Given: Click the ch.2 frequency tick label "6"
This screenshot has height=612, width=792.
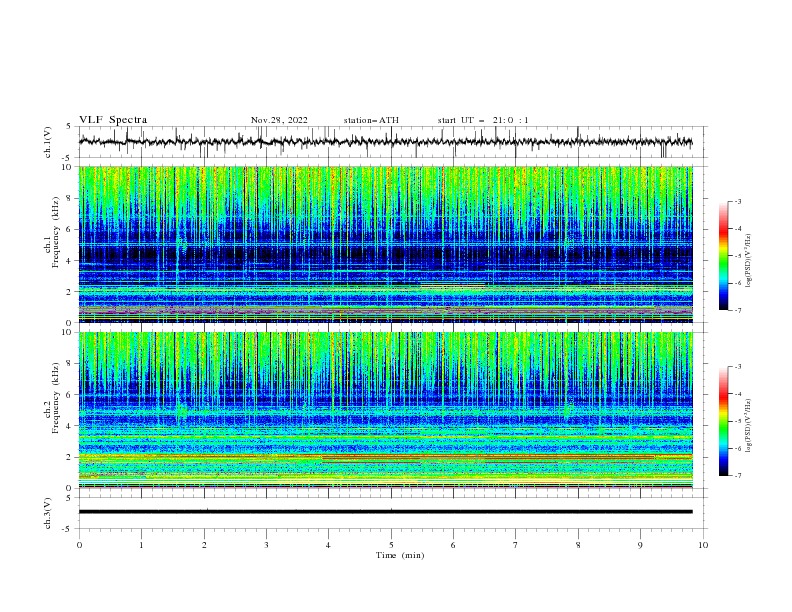Looking at the screenshot, I should coord(70,395).
